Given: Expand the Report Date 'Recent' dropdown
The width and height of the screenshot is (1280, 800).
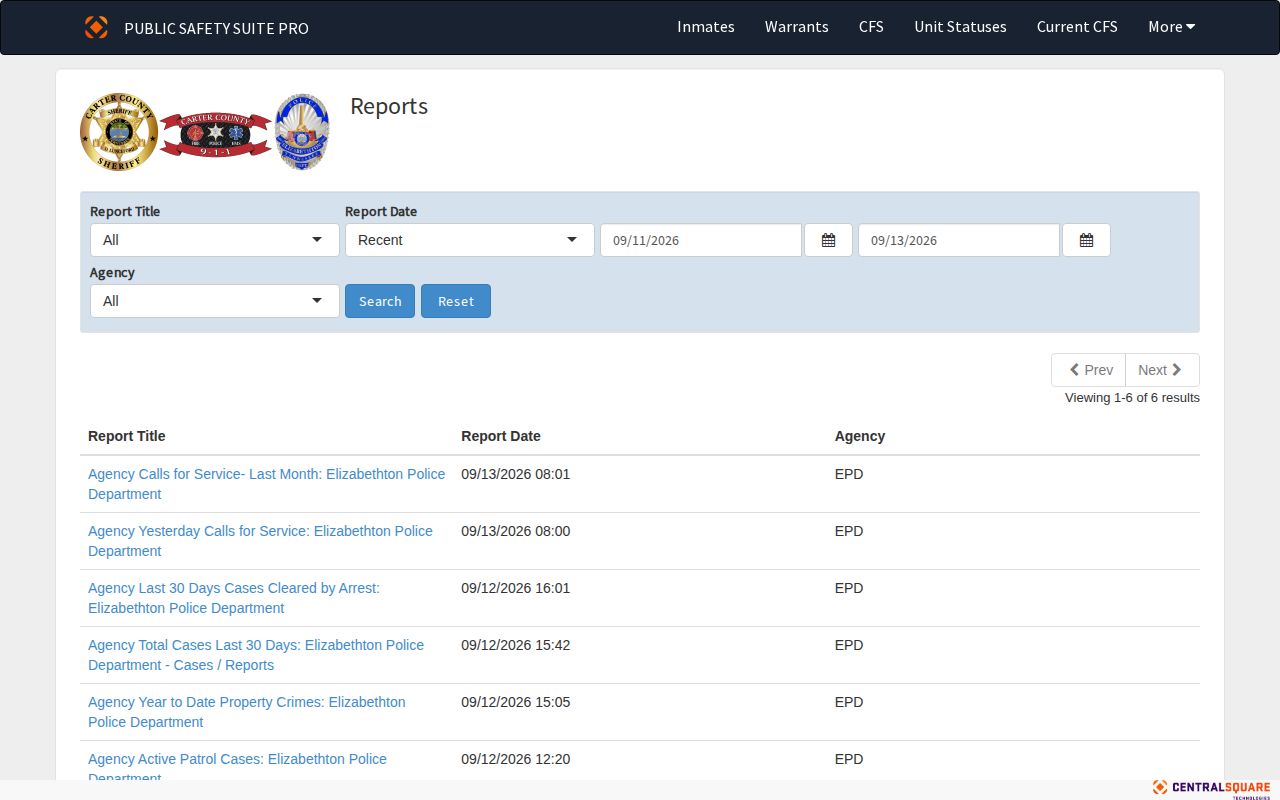Looking at the screenshot, I should point(470,240).
